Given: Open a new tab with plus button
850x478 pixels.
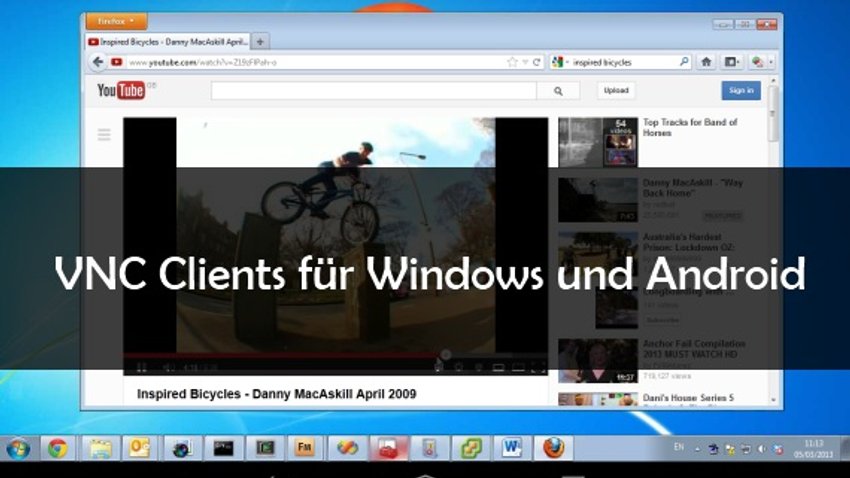Looking at the screenshot, I should [x=260, y=42].
